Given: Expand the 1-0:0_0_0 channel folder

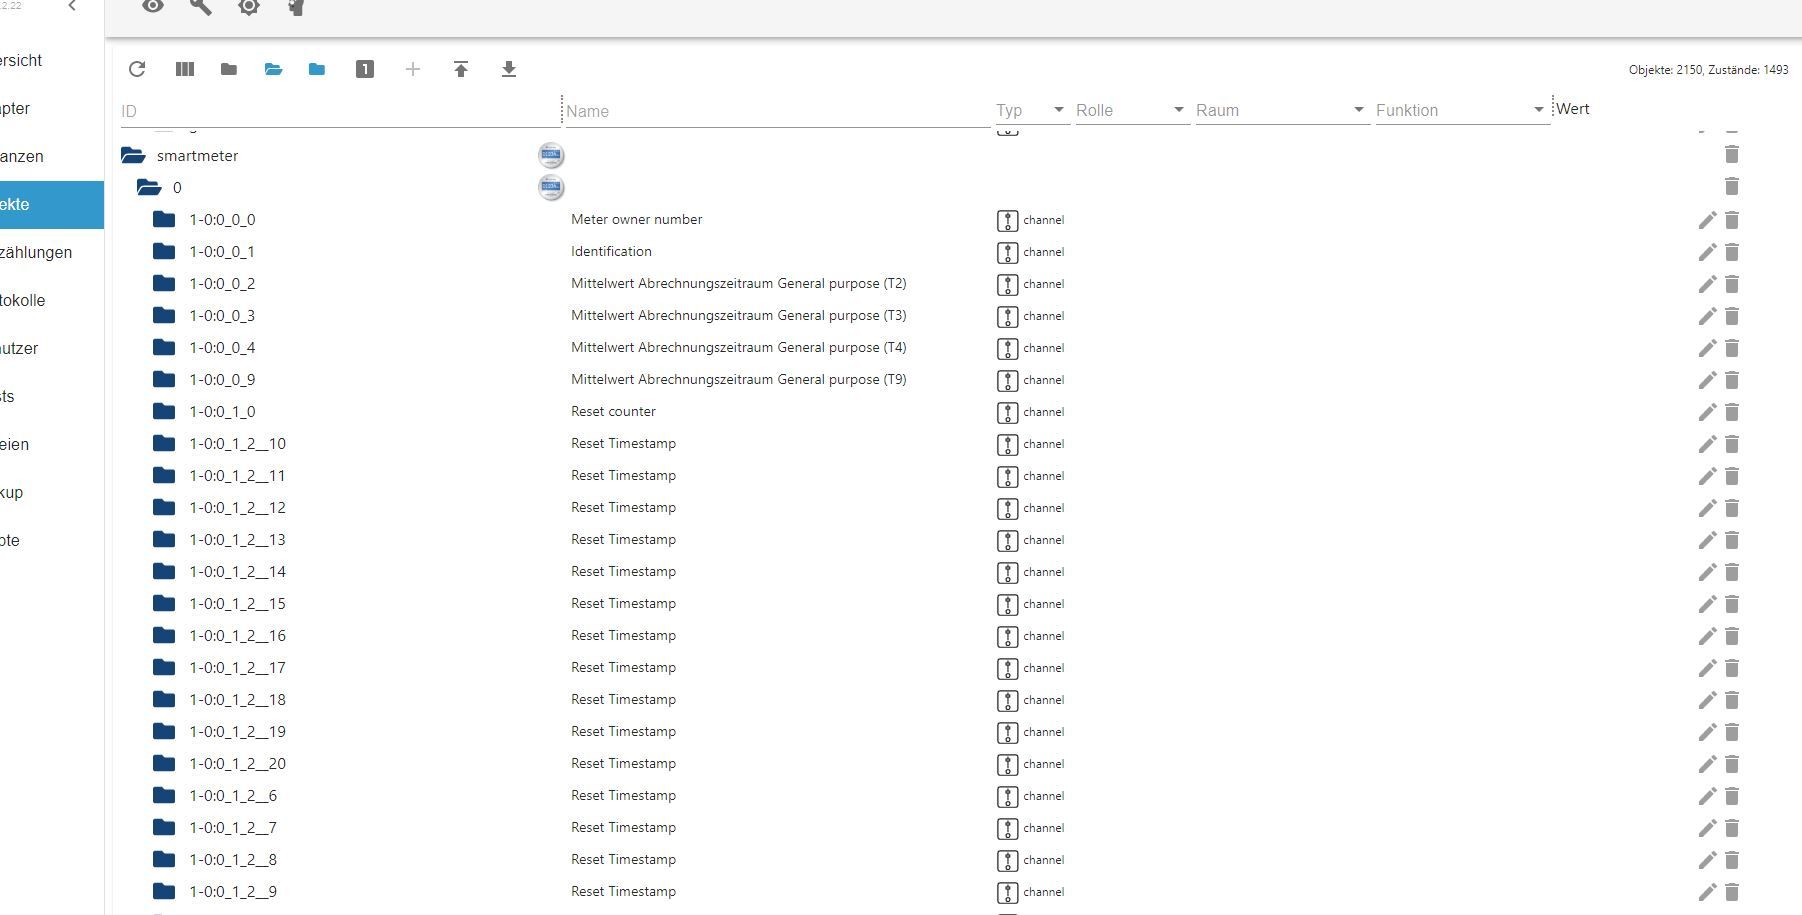Looking at the screenshot, I should (x=164, y=219).
